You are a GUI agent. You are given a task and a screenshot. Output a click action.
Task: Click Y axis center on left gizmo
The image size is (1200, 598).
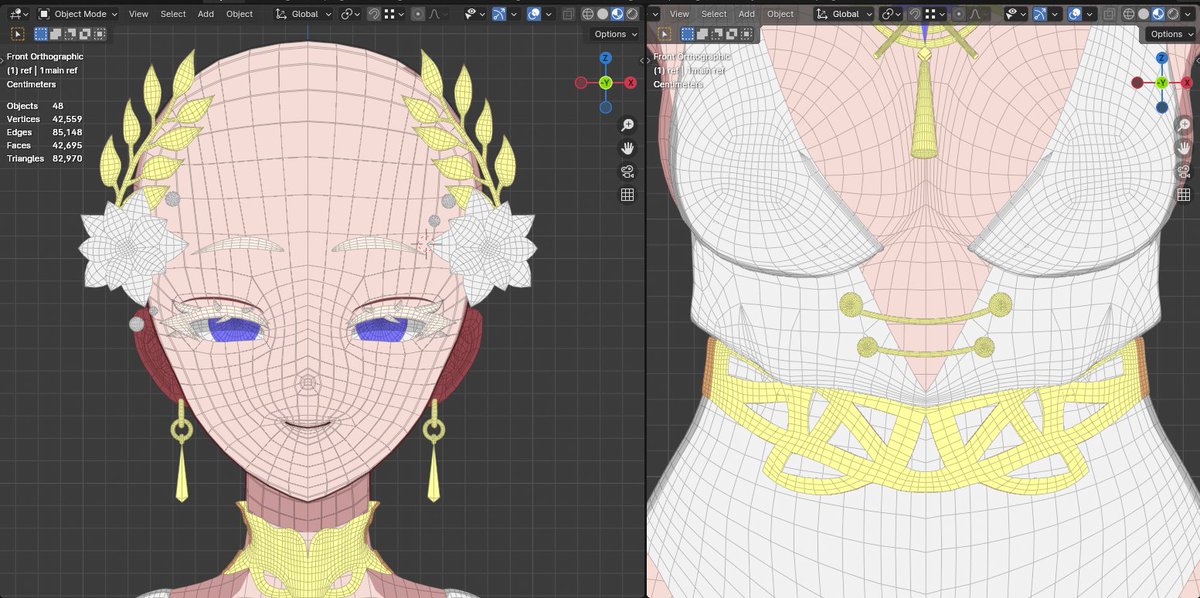tap(605, 82)
